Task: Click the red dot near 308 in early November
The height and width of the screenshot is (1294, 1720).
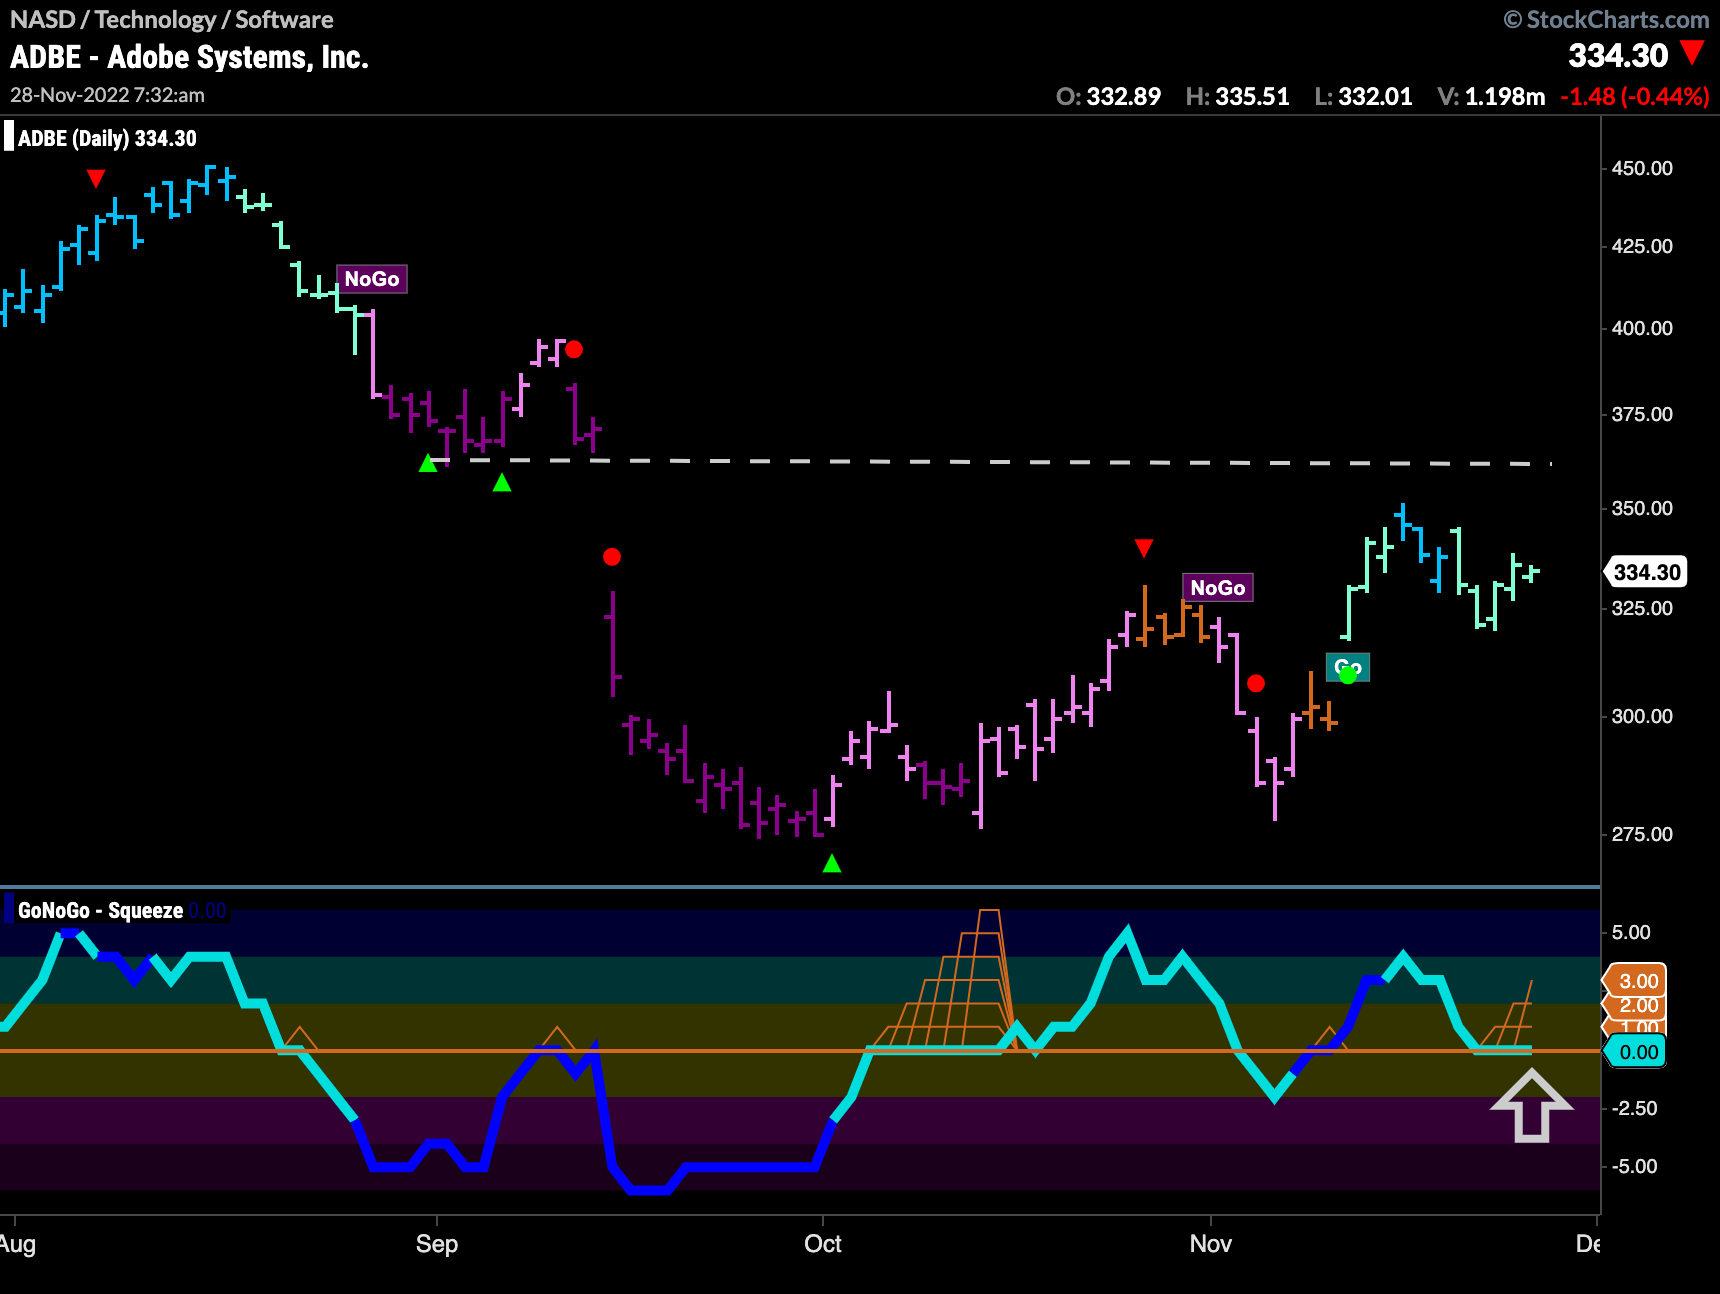Action: (x=1256, y=683)
